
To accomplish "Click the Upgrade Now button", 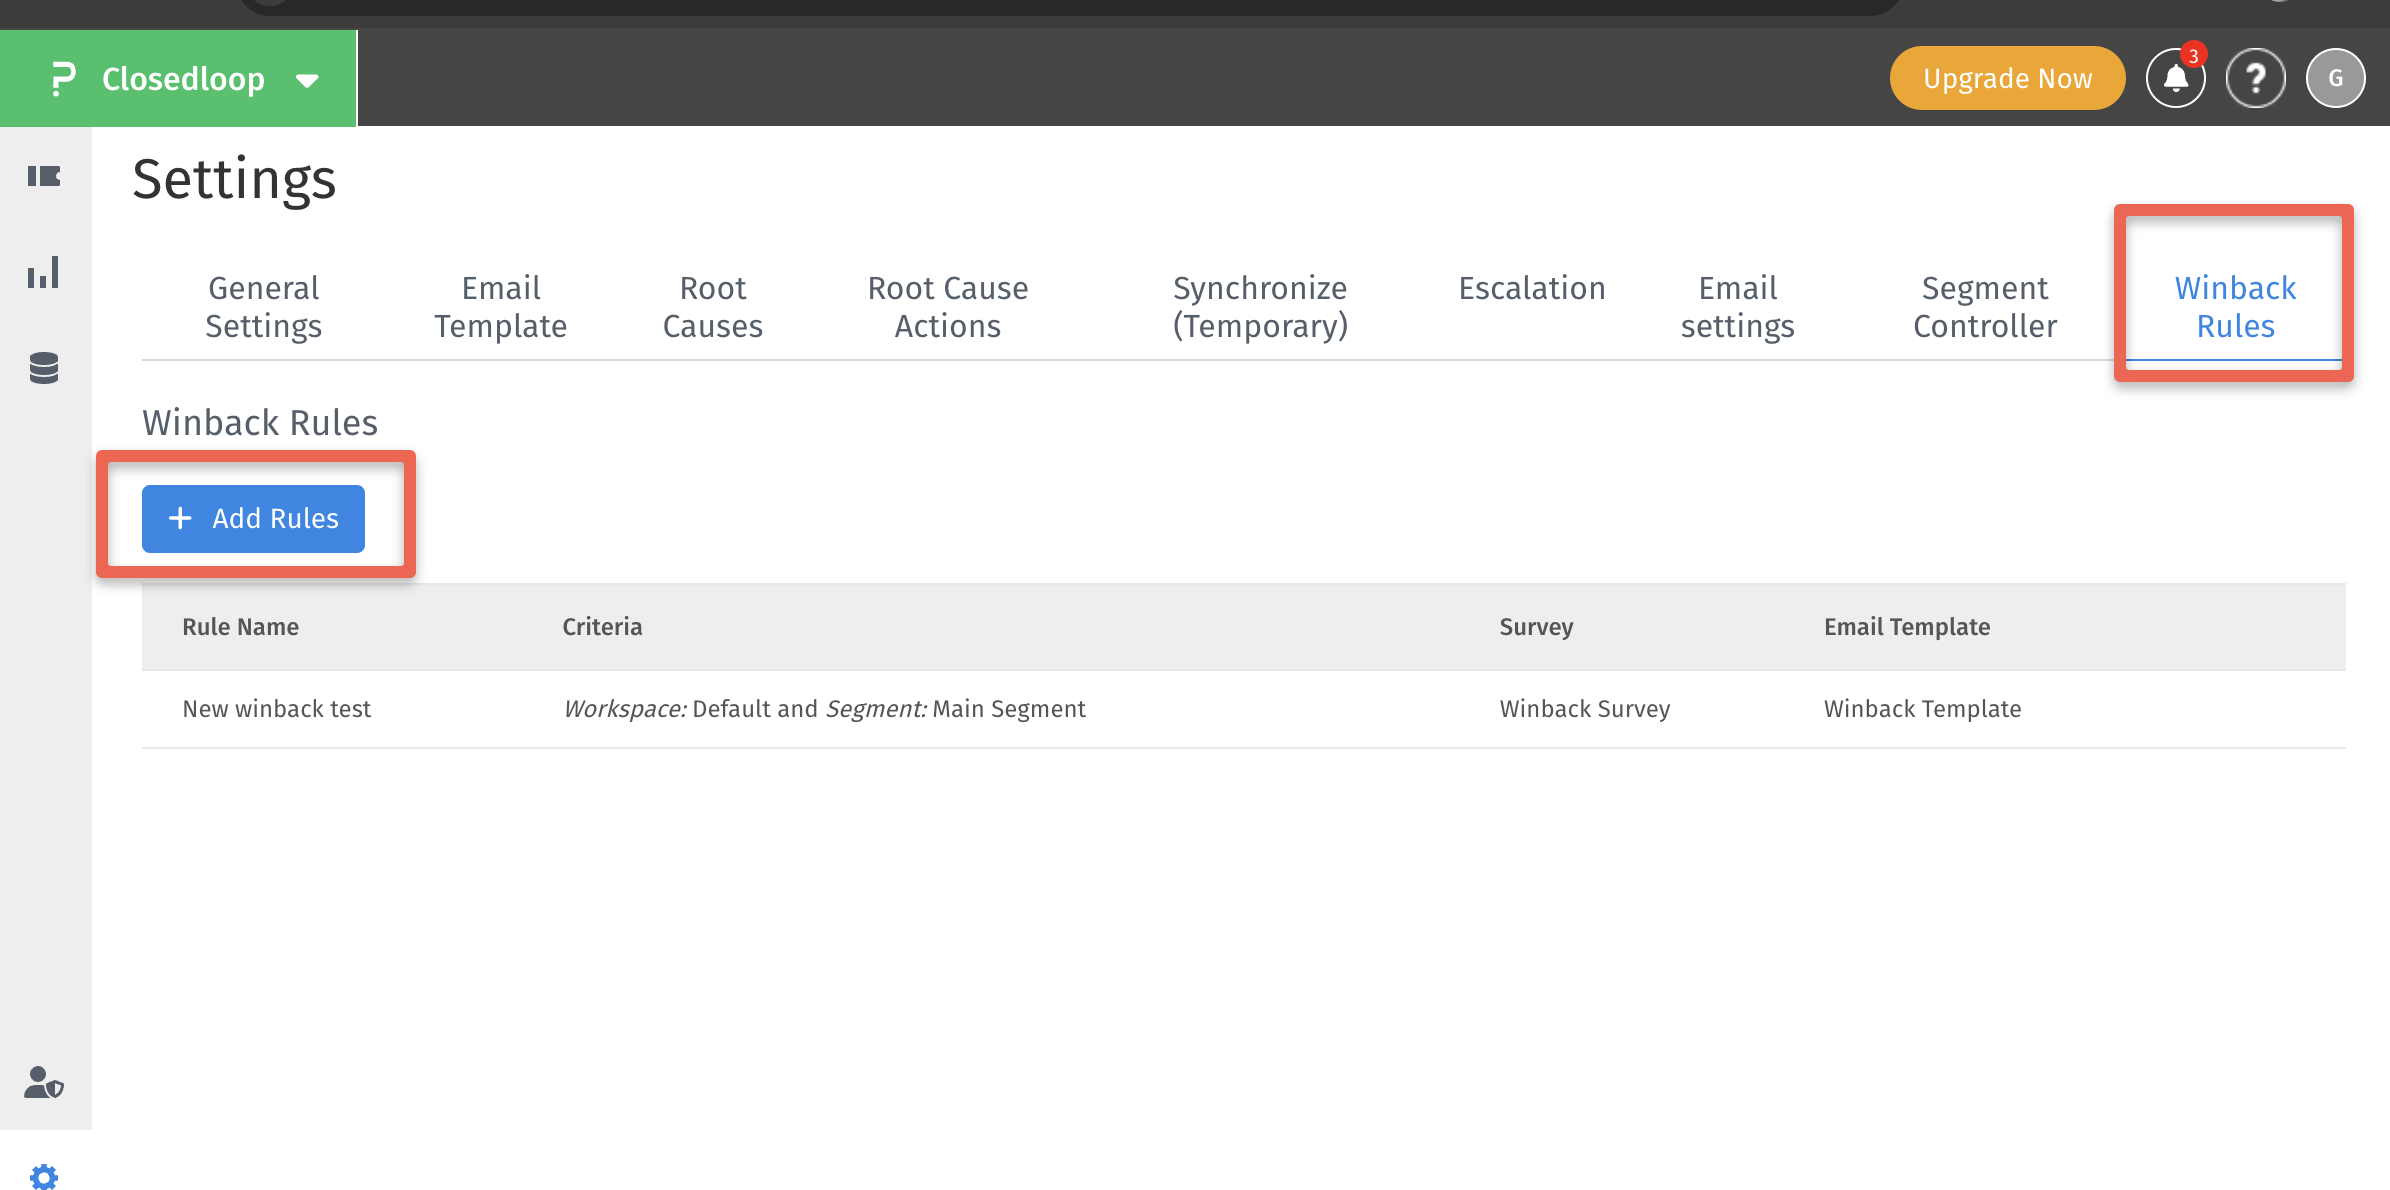I will (2007, 78).
